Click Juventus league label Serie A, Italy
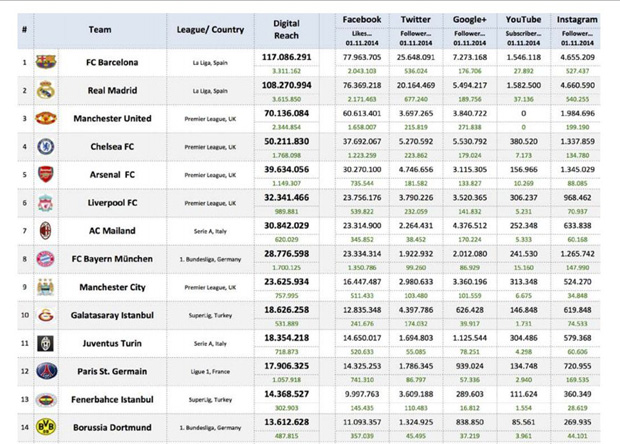The width and height of the screenshot is (620, 444). pyautogui.click(x=210, y=344)
